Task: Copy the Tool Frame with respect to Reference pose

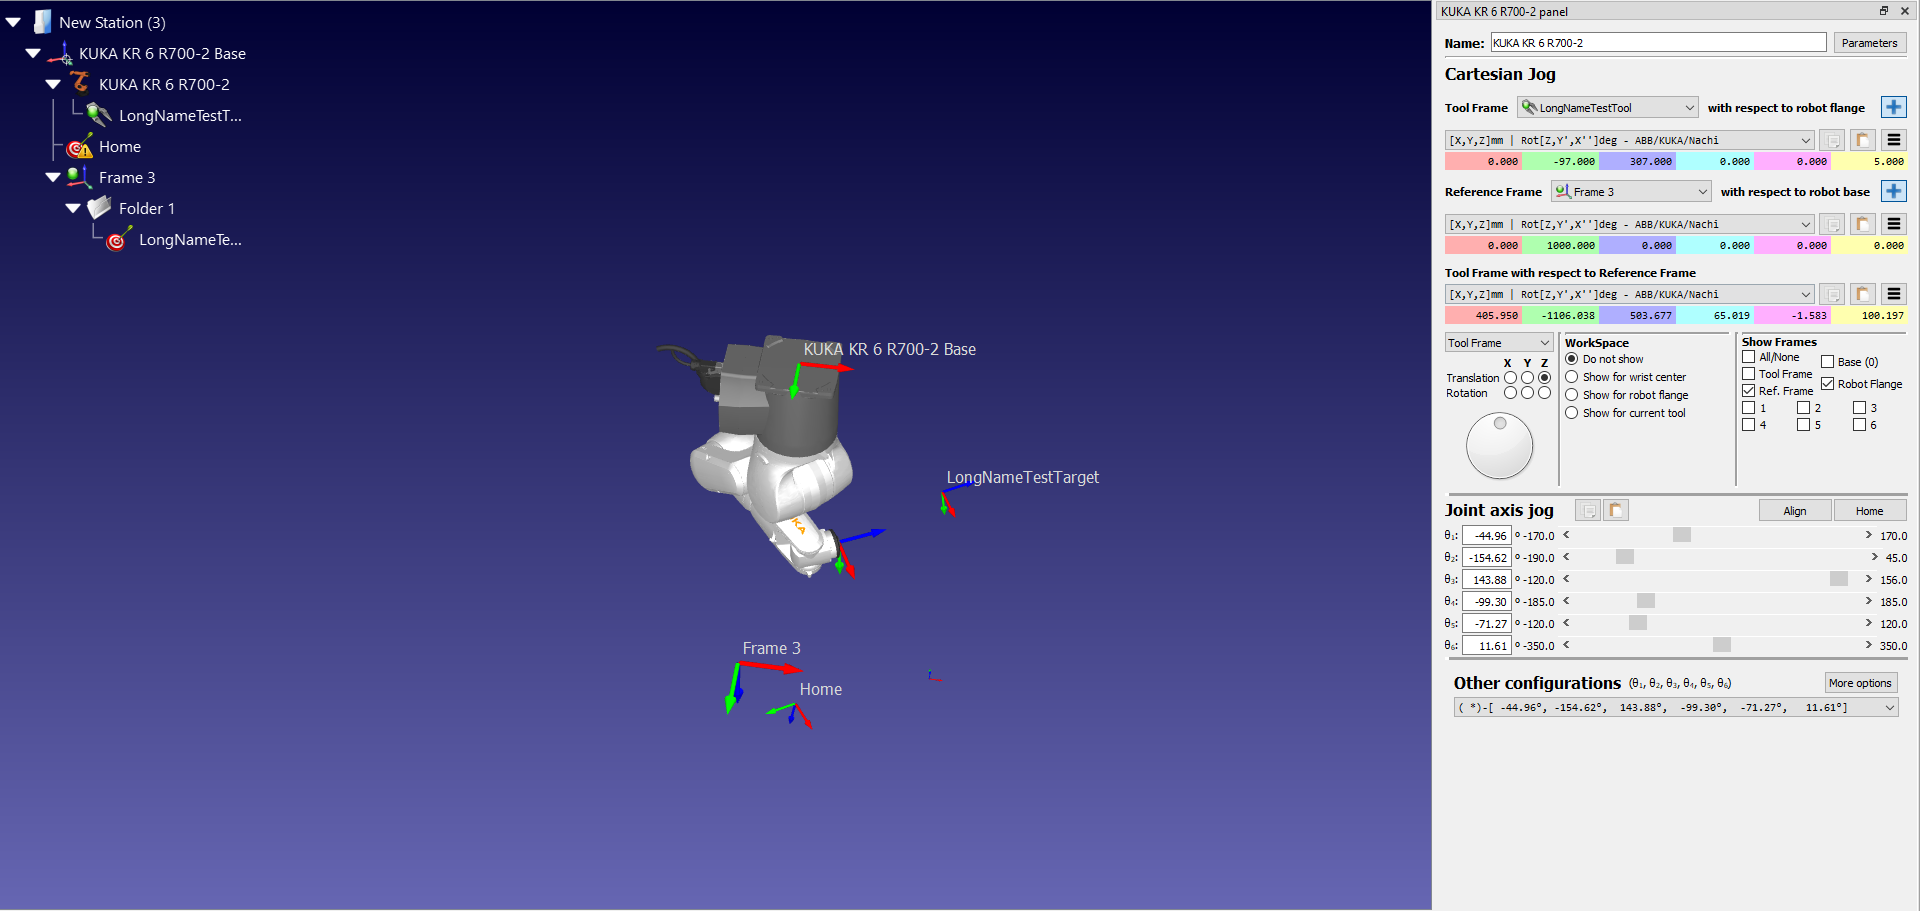Action: [x=1832, y=294]
